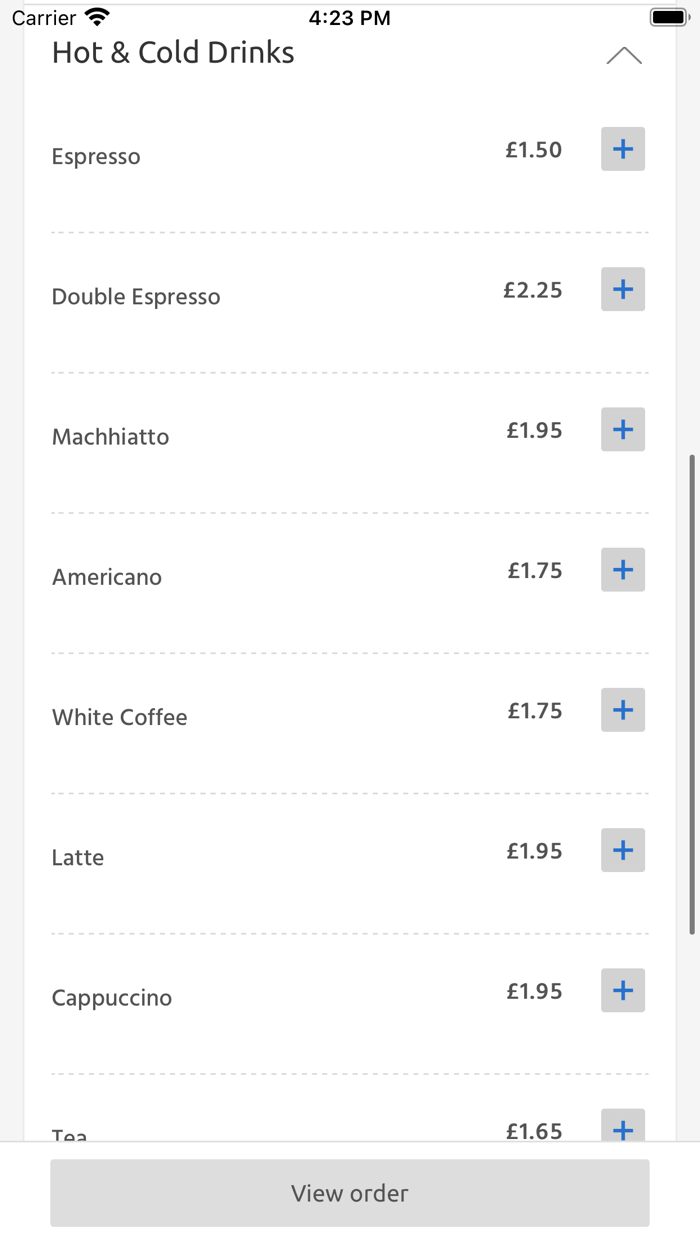This screenshot has width=700, height=1244.
Task: Add Machhiatto using its plus button
Action: click(623, 430)
